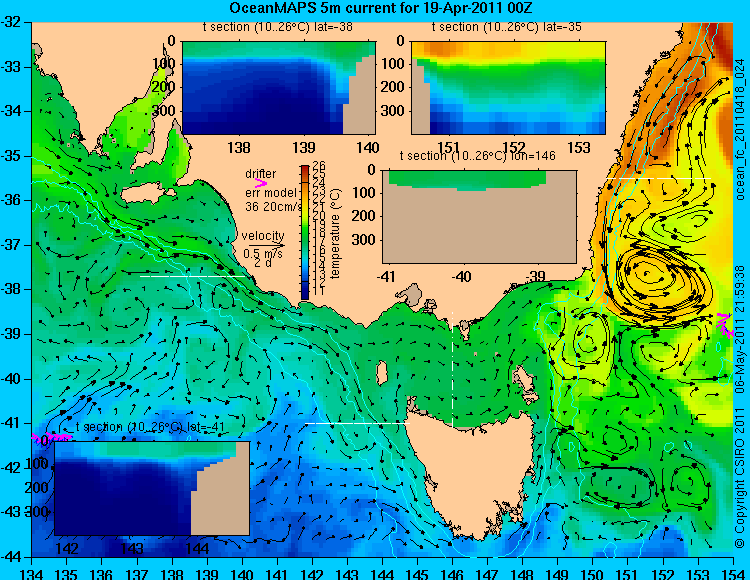This screenshot has height=580, width=750.
Task: Click latitude label -38 on main axis
Action: coord(10,289)
